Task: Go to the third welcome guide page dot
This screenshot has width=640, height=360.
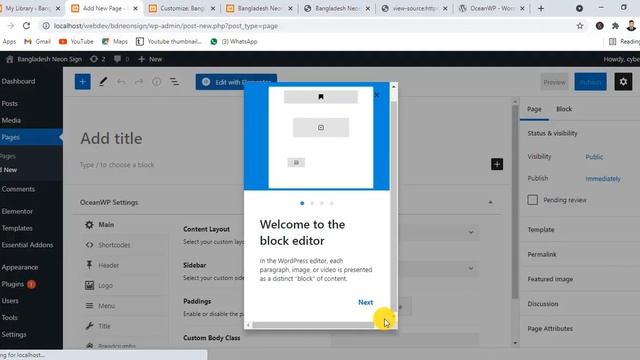Action: click(x=322, y=203)
